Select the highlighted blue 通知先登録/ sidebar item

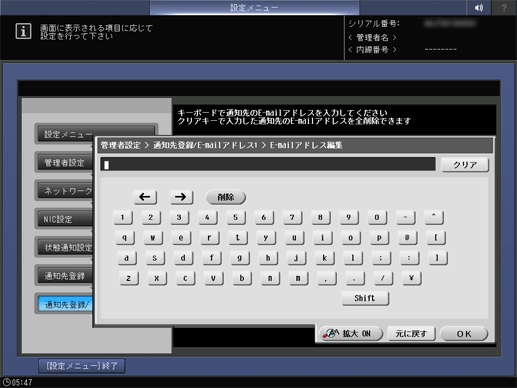coord(65,304)
